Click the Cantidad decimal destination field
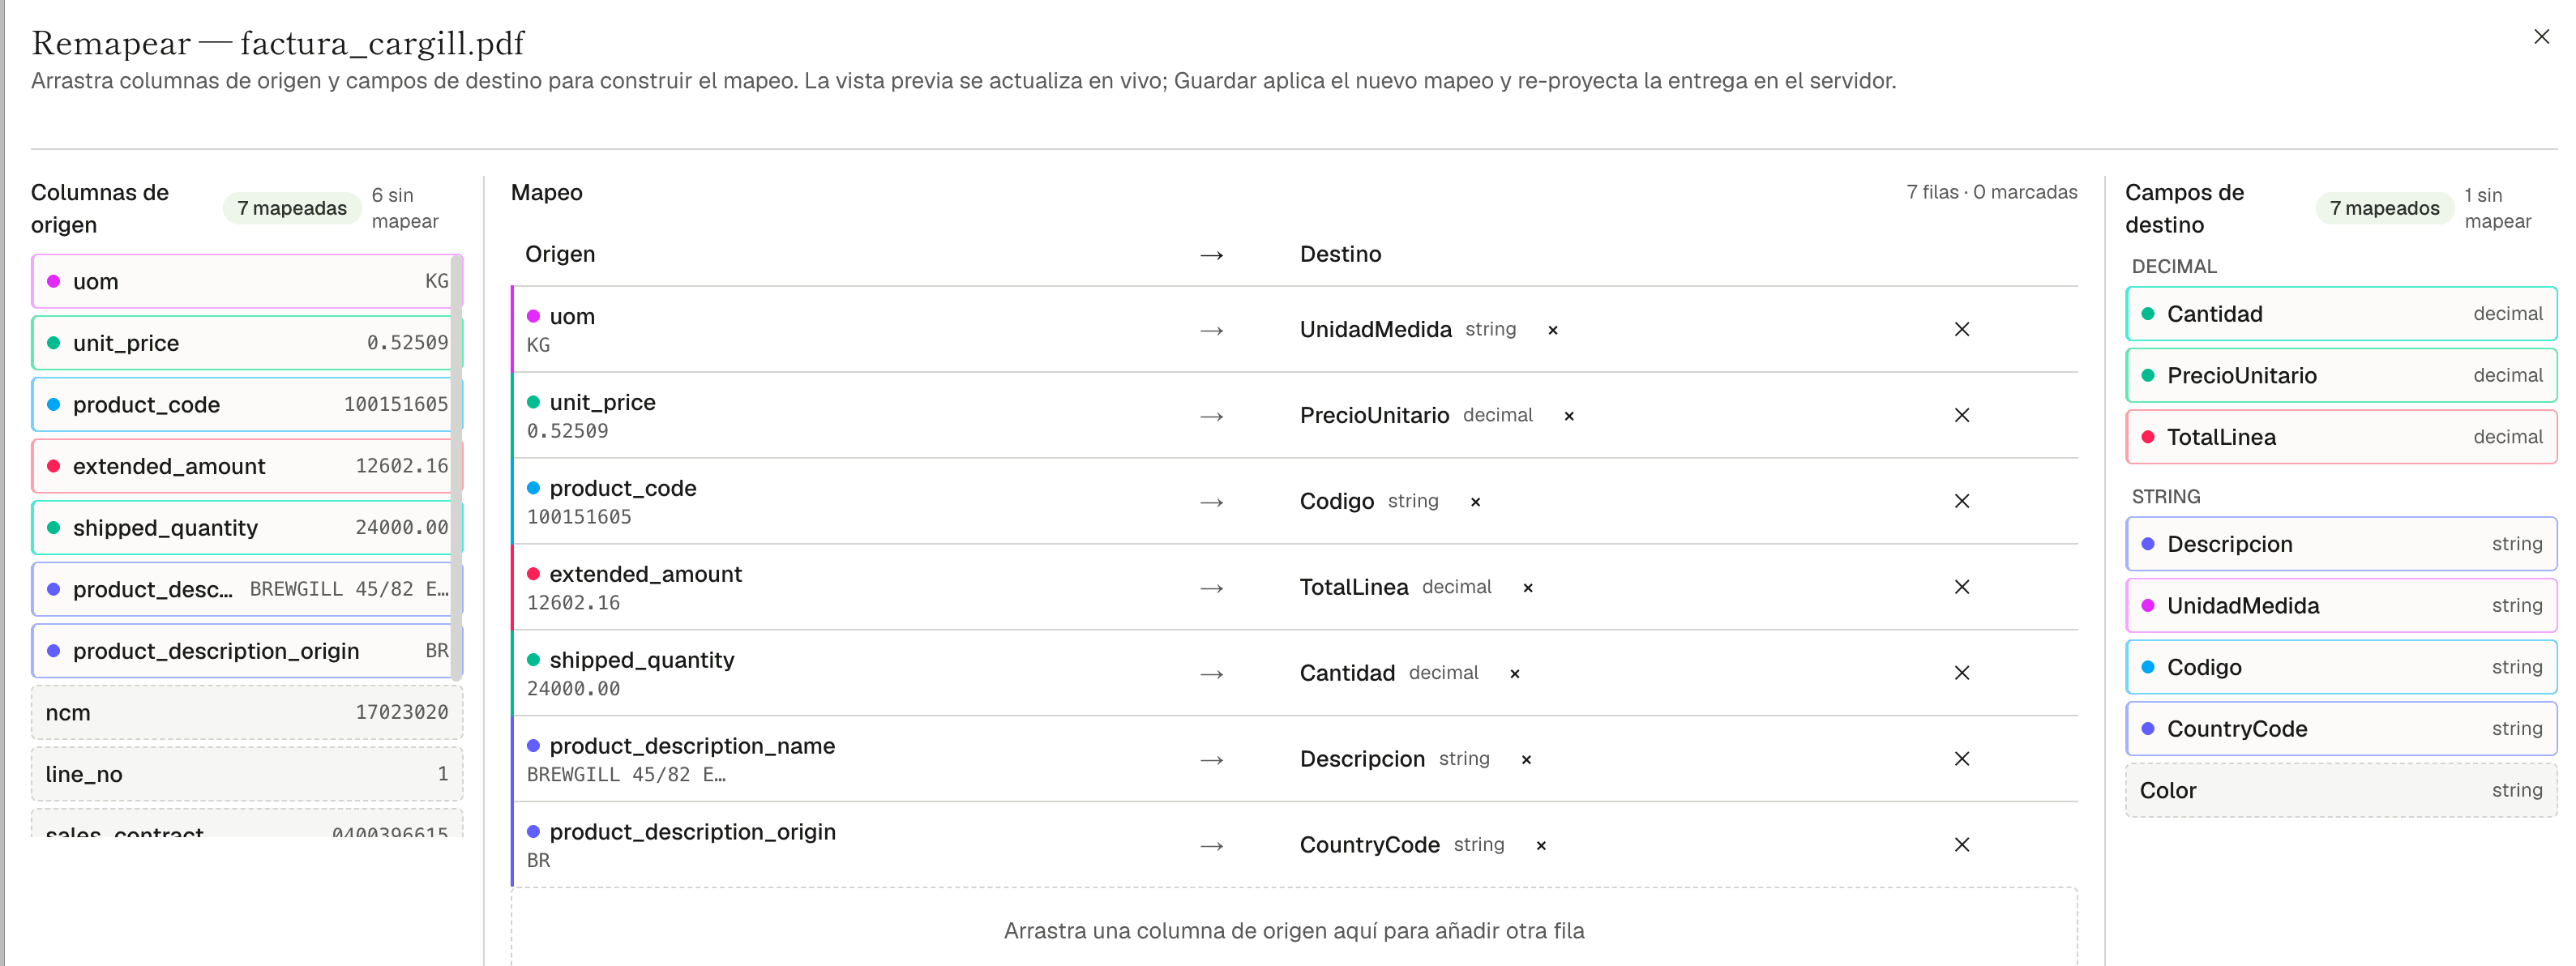 click(x=2340, y=314)
